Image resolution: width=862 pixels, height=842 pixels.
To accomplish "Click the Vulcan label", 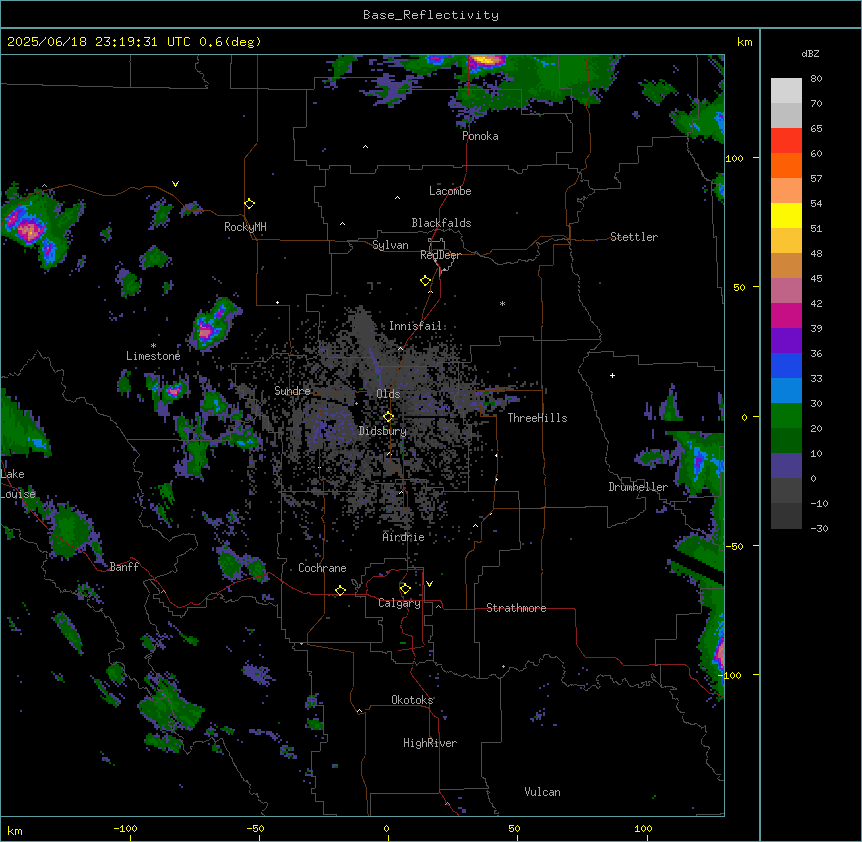I will 543,792.
